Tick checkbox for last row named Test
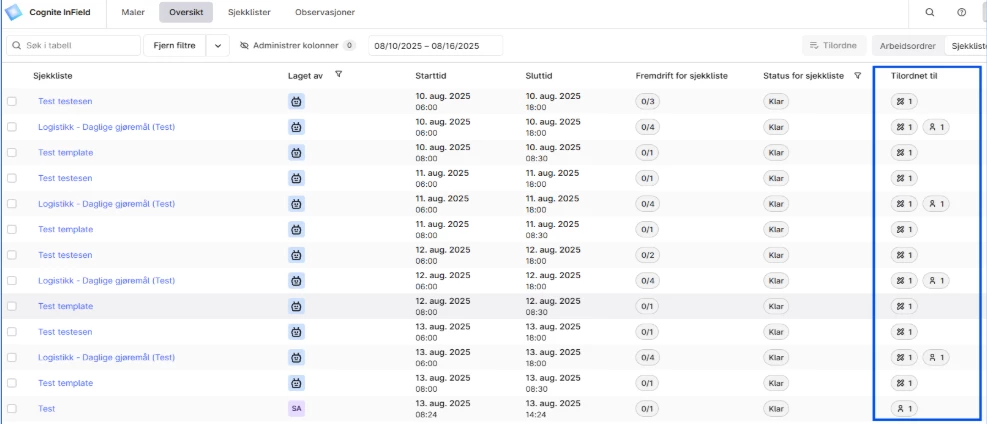This screenshot has height=424, width=987. click(x=12, y=409)
